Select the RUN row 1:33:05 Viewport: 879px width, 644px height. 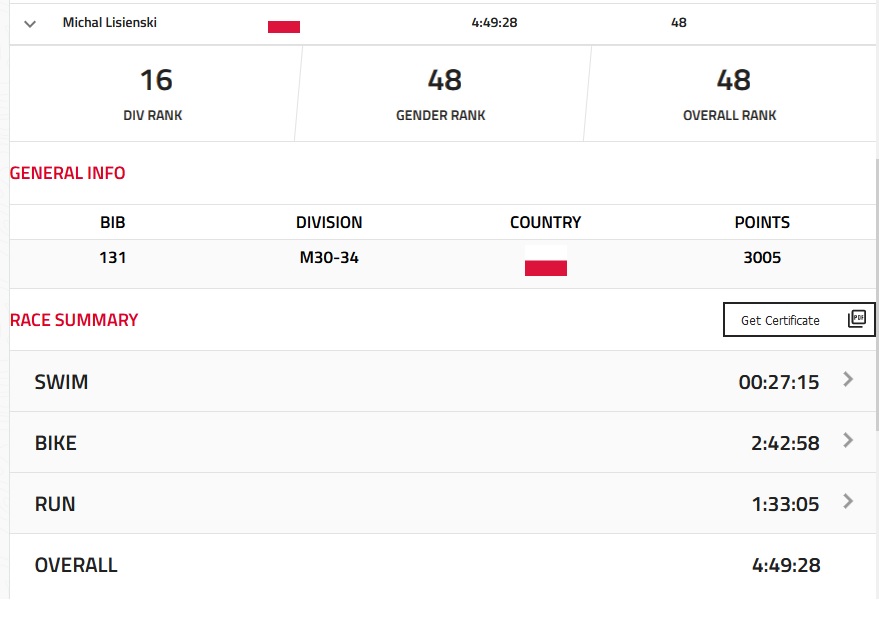(443, 503)
